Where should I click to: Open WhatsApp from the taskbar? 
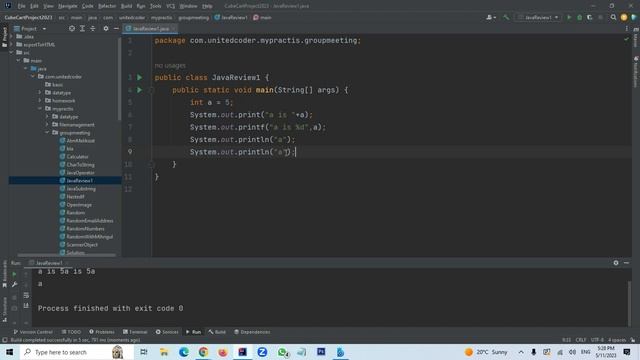click(282, 352)
